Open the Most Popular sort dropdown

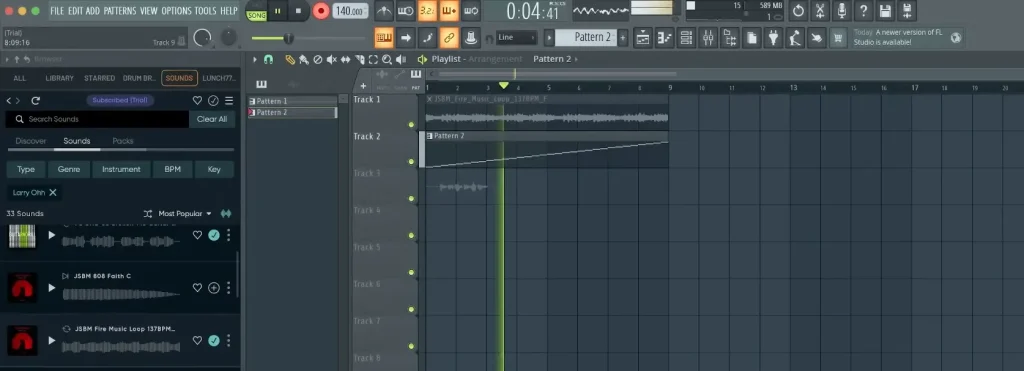coord(185,214)
